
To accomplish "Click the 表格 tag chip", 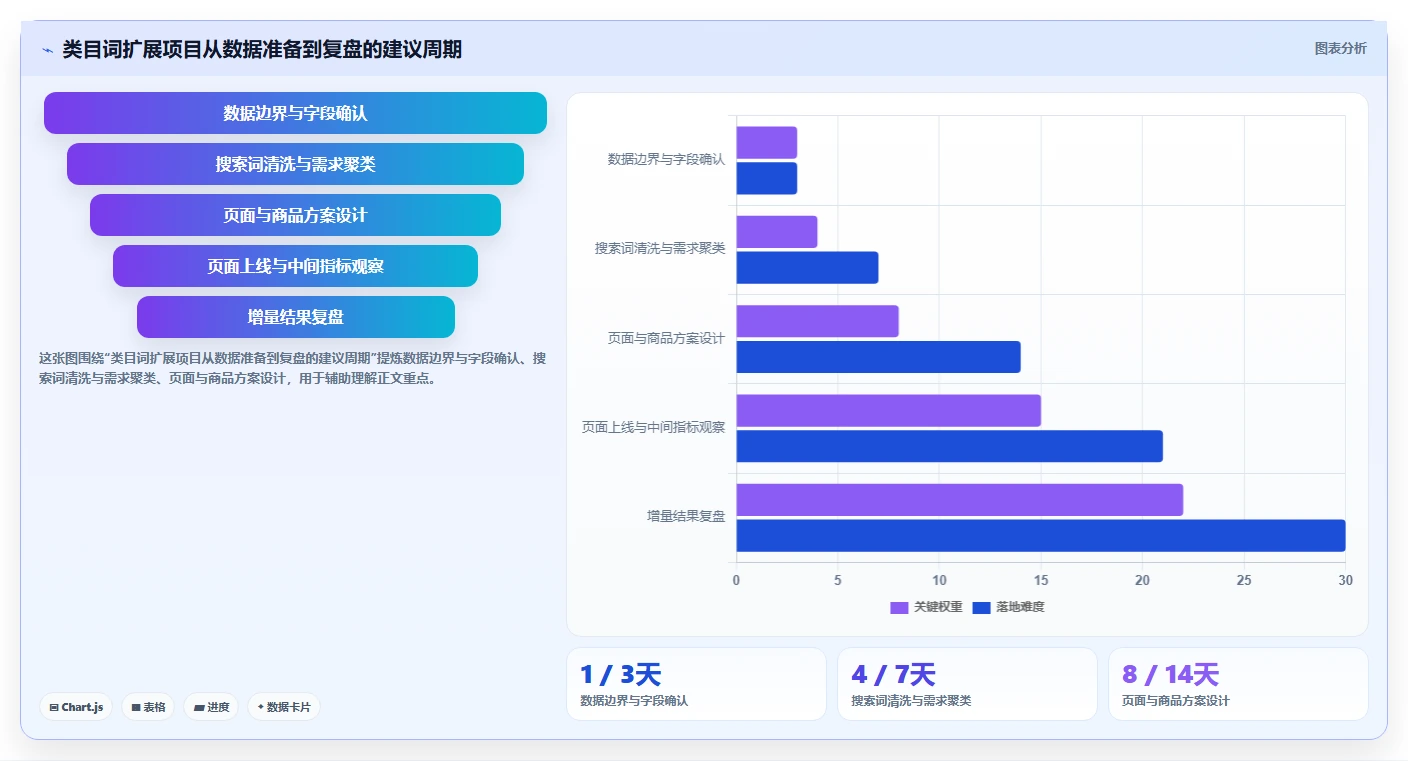I will pos(148,707).
